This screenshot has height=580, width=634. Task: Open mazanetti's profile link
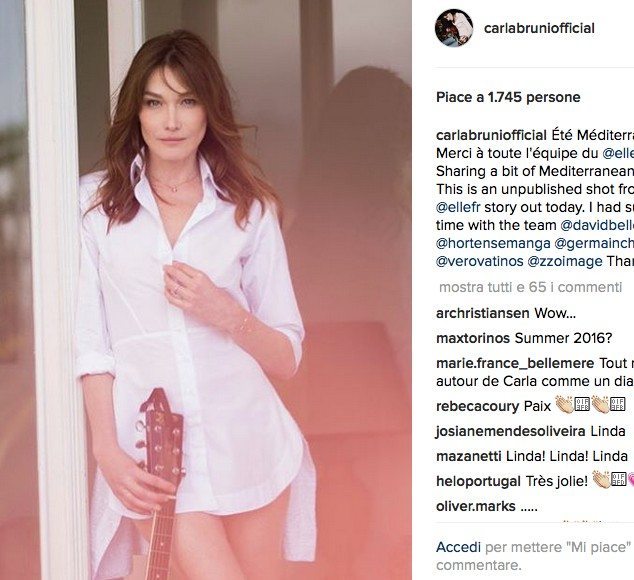(x=469, y=457)
